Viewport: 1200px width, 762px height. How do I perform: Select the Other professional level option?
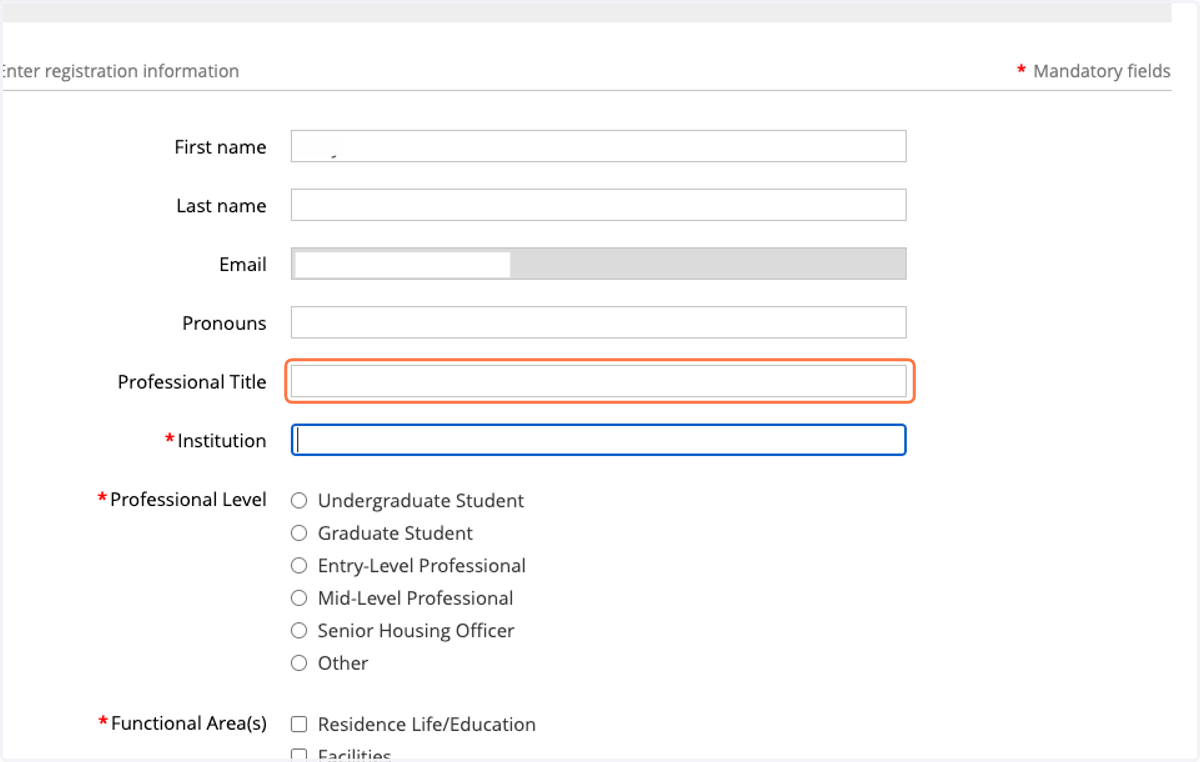click(x=298, y=663)
